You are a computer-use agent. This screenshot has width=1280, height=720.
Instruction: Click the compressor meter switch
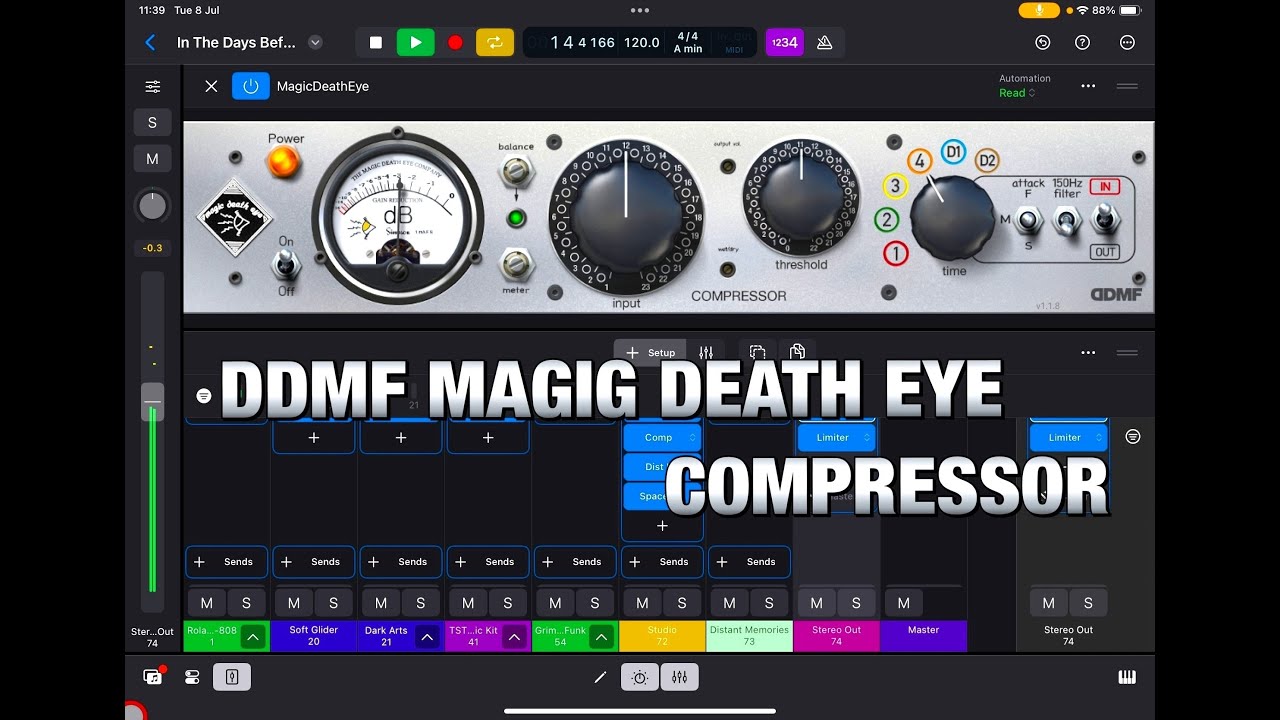(516, 264)
